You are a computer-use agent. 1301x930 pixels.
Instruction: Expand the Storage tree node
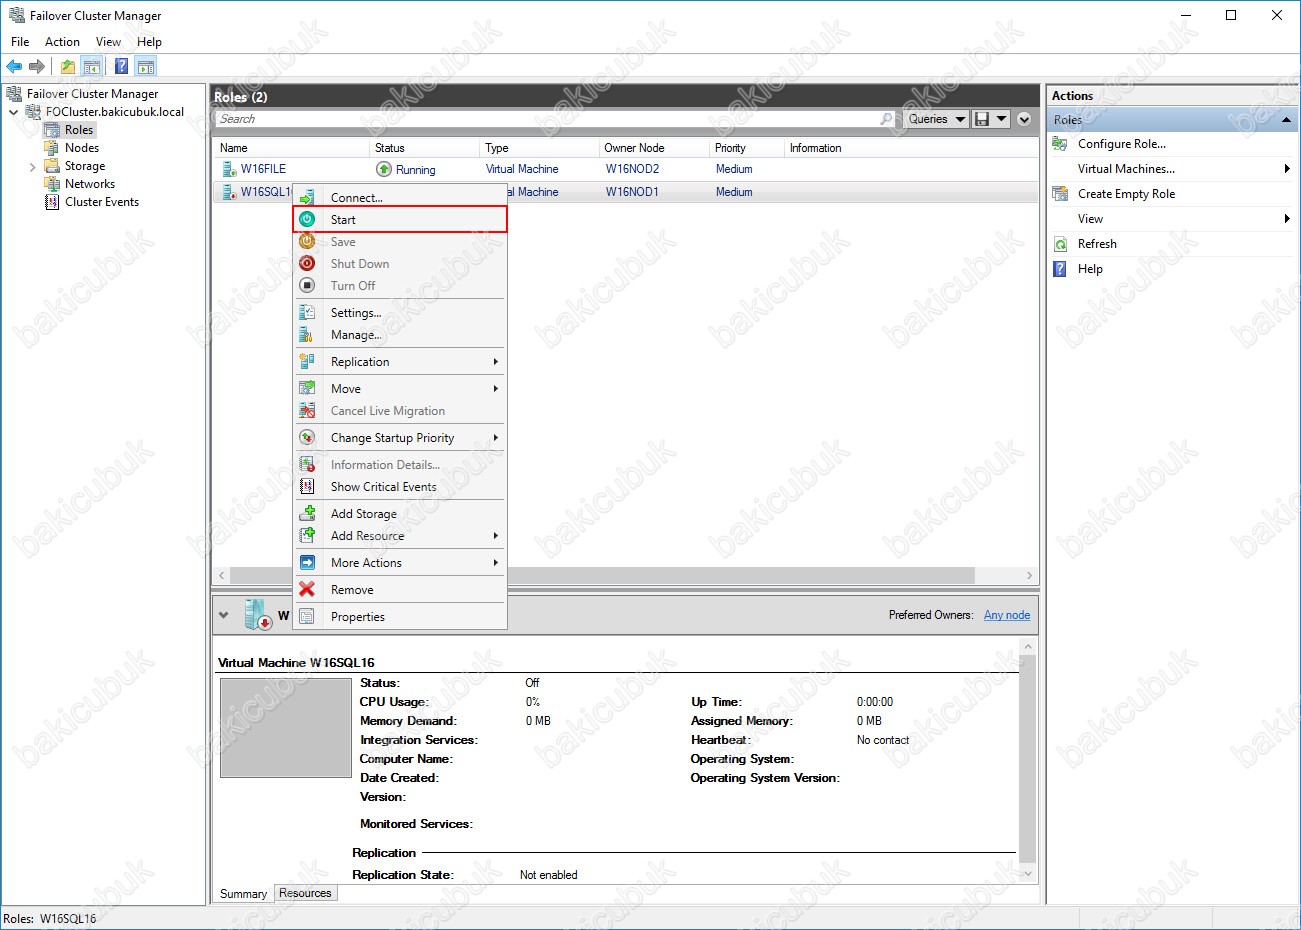32,167
